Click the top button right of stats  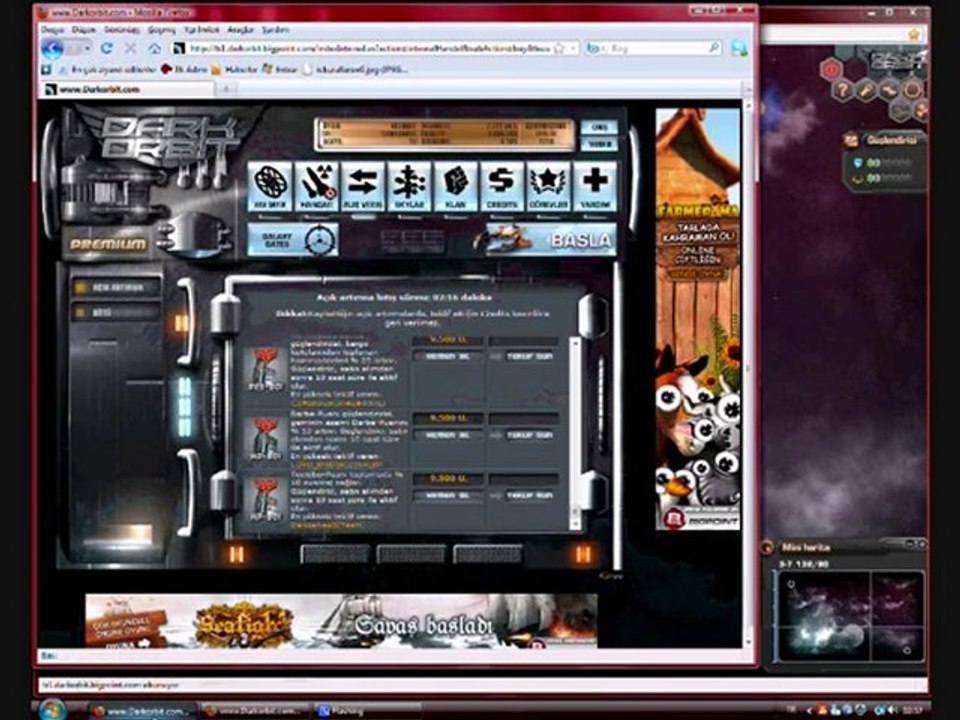click(x=599, y=127)
